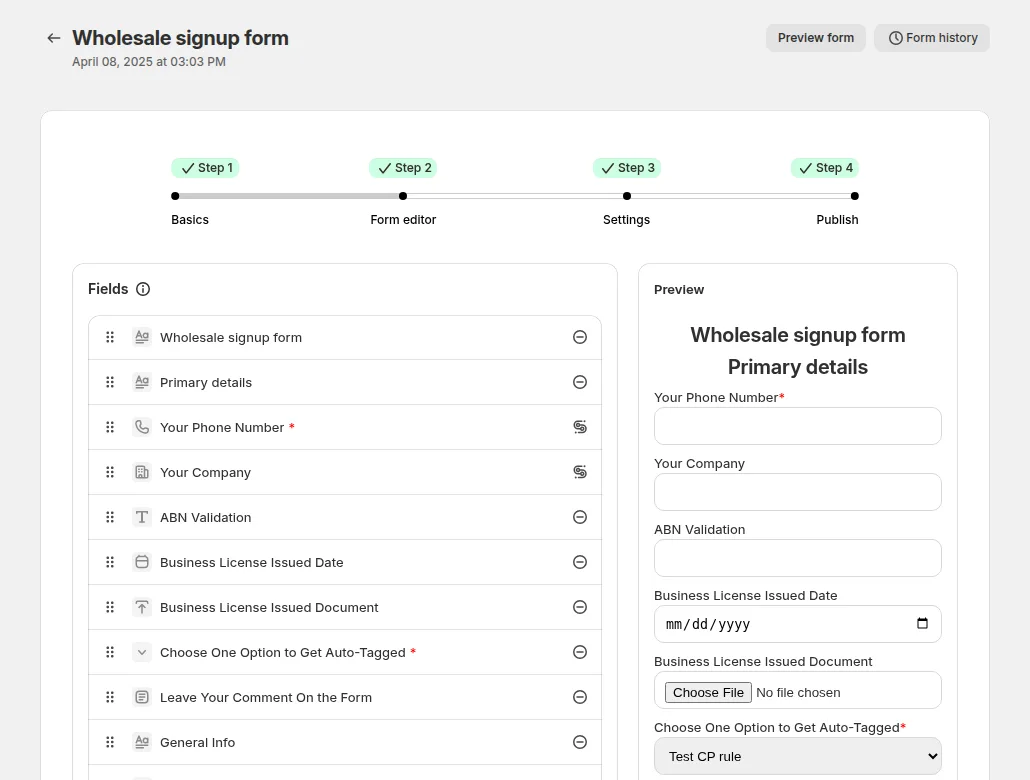Click the Form editor progress dot
Viewport: 1030px width, 780px height.
point(403,196)
